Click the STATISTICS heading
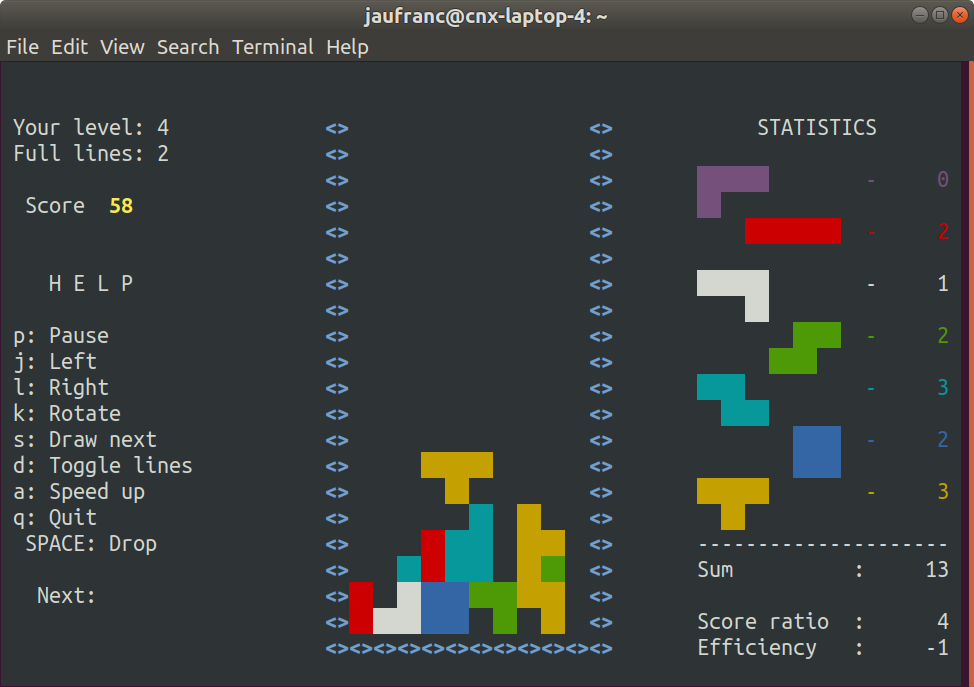Image resolution: width=974 pixels, height=687 pixels. (x=817, y=127)
